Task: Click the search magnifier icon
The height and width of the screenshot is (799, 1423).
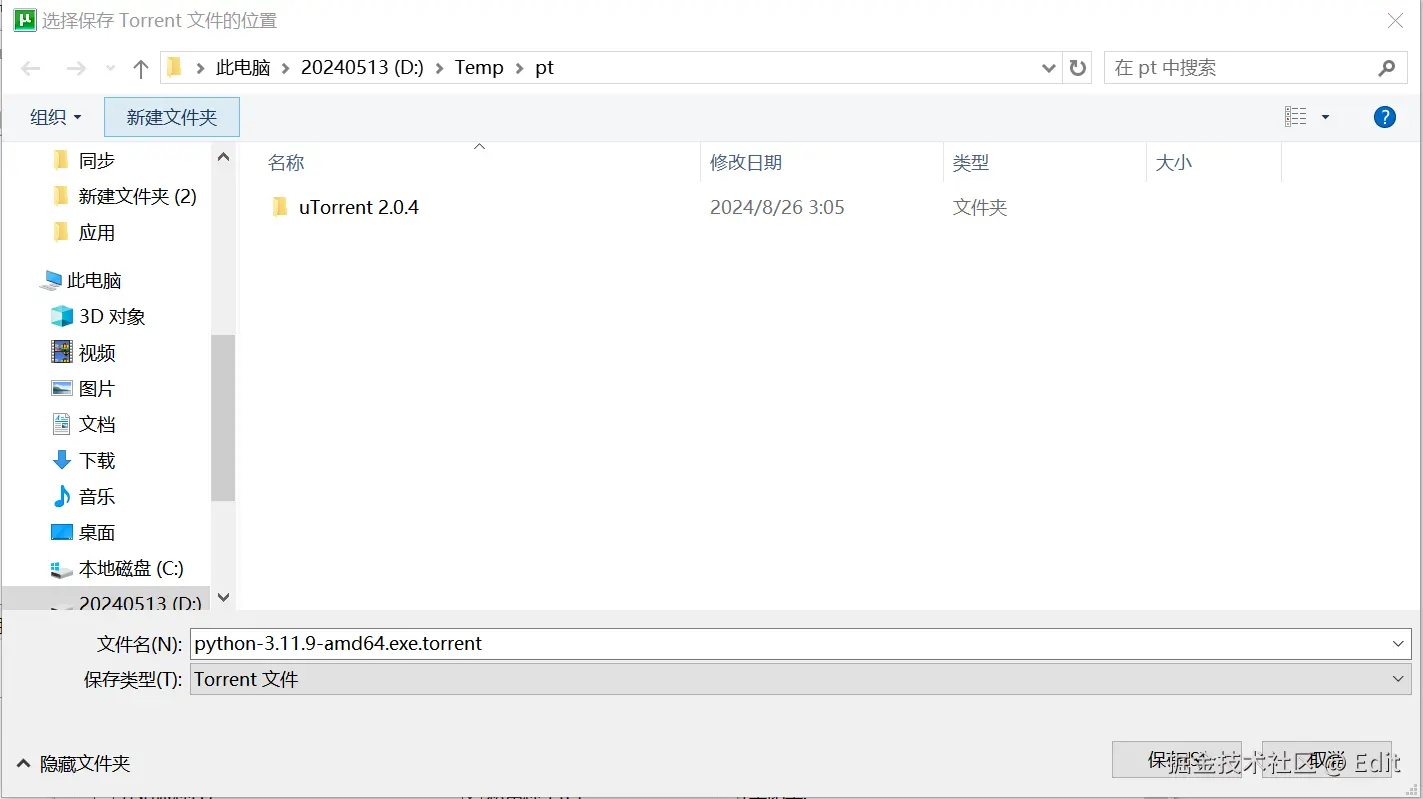Action: (x=1386, y=68)
